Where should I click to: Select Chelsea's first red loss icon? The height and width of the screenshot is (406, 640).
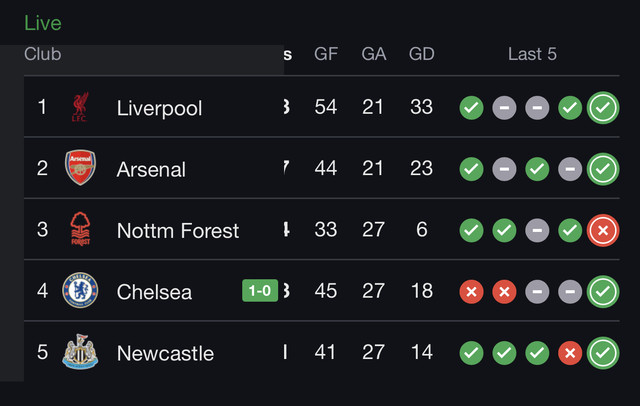click(471, 292)
